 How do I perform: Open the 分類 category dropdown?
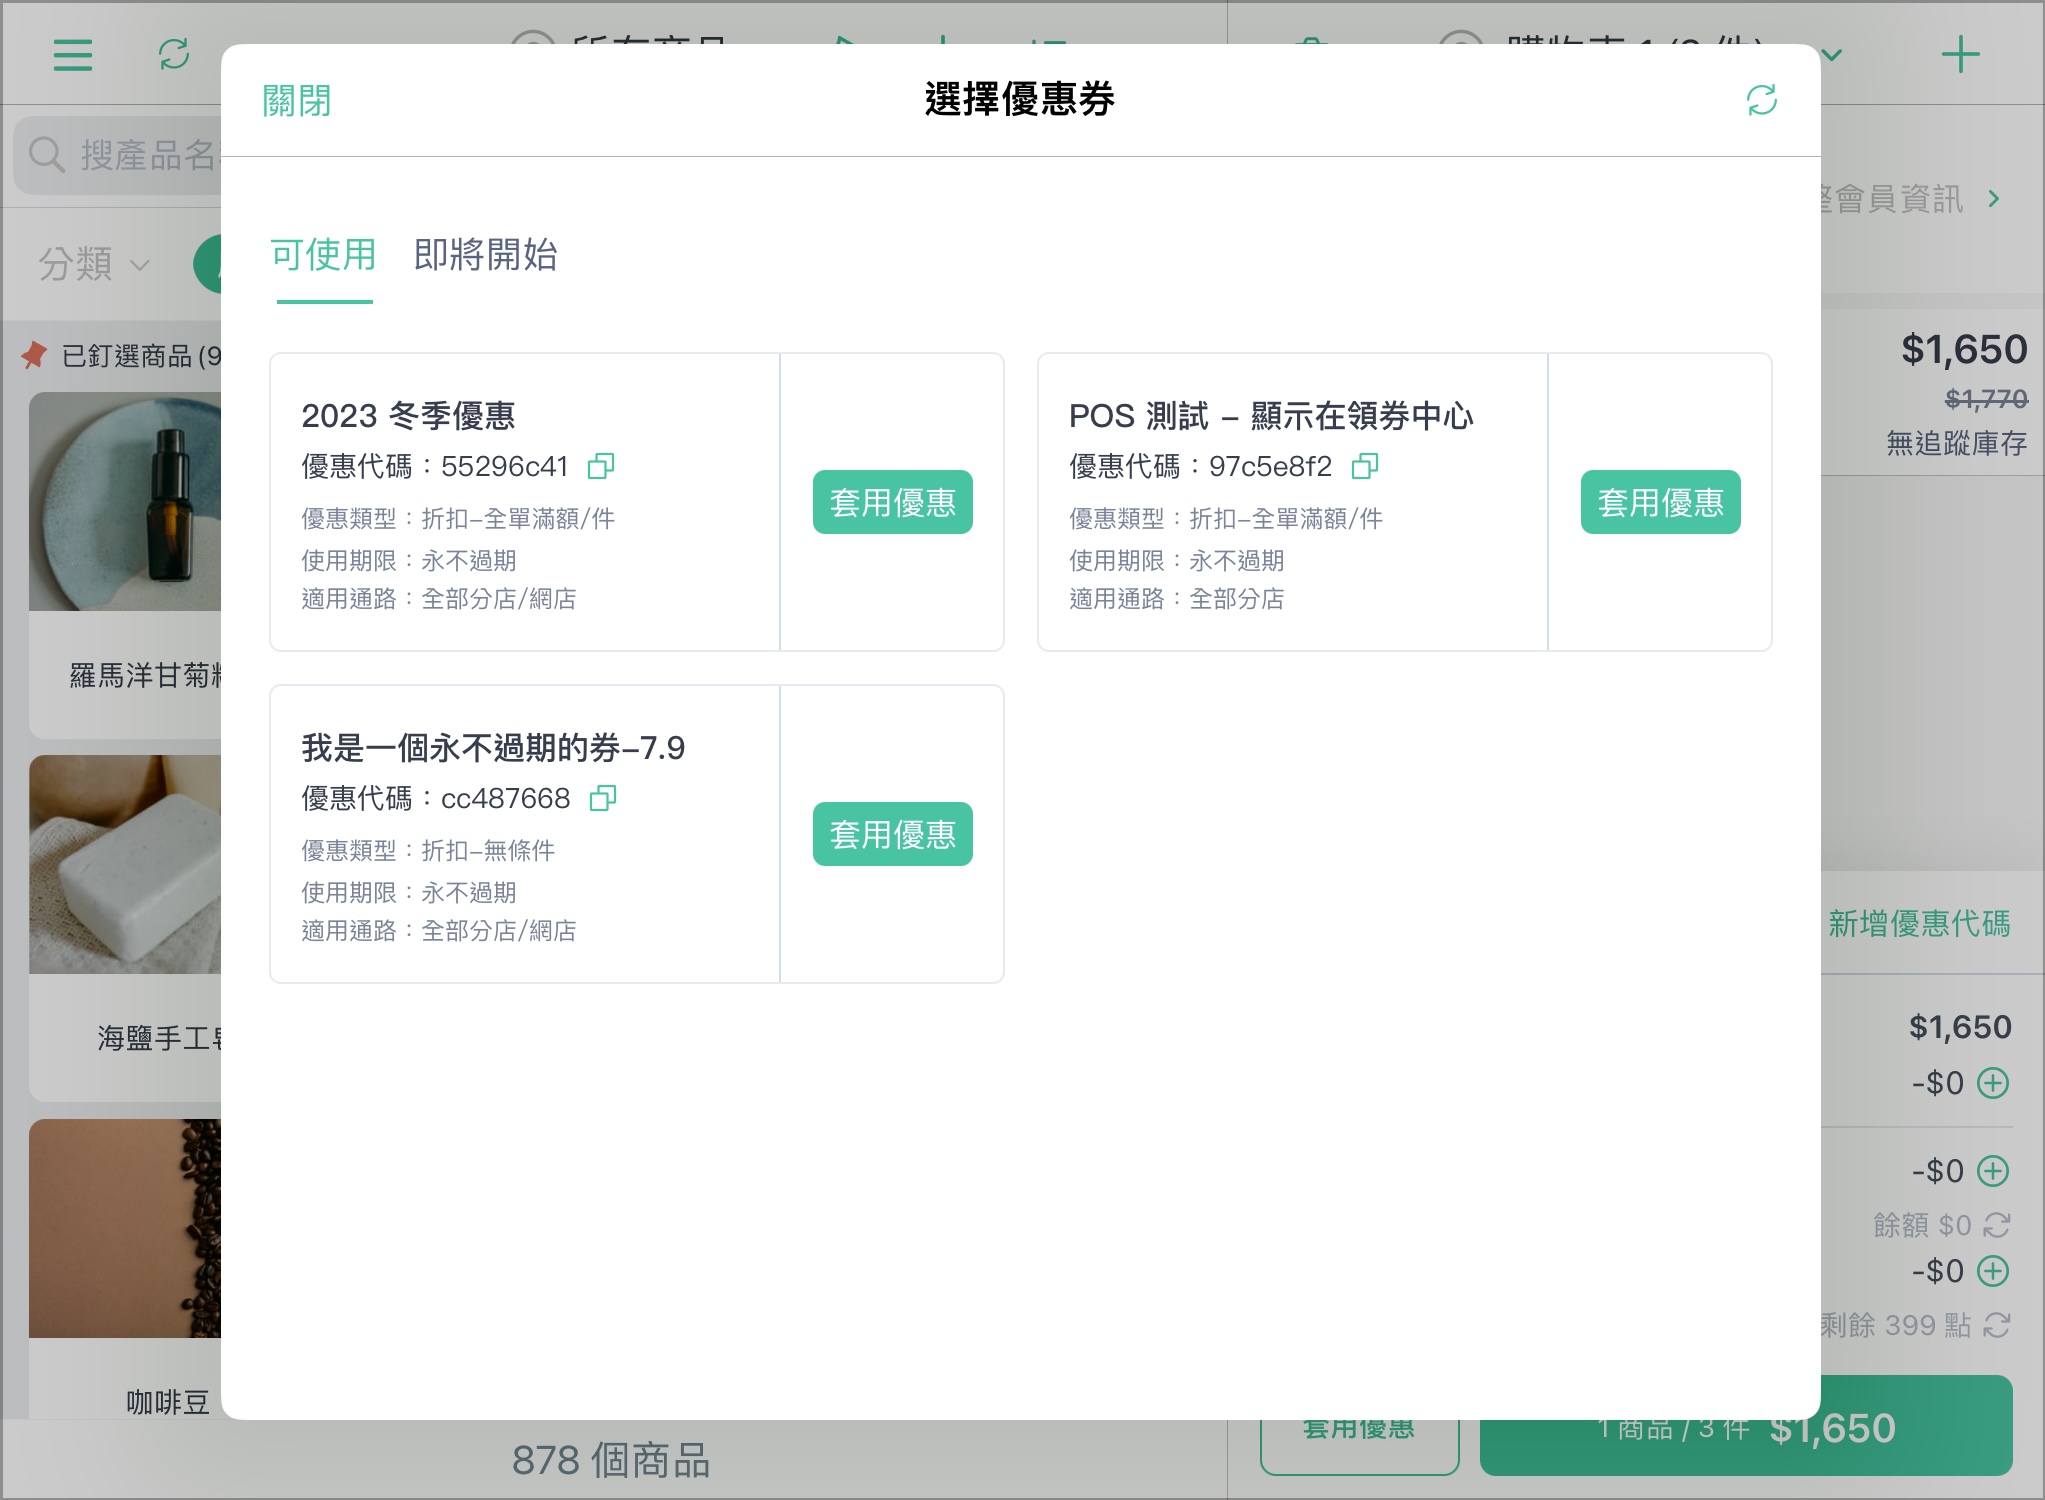tap(94, 265)
